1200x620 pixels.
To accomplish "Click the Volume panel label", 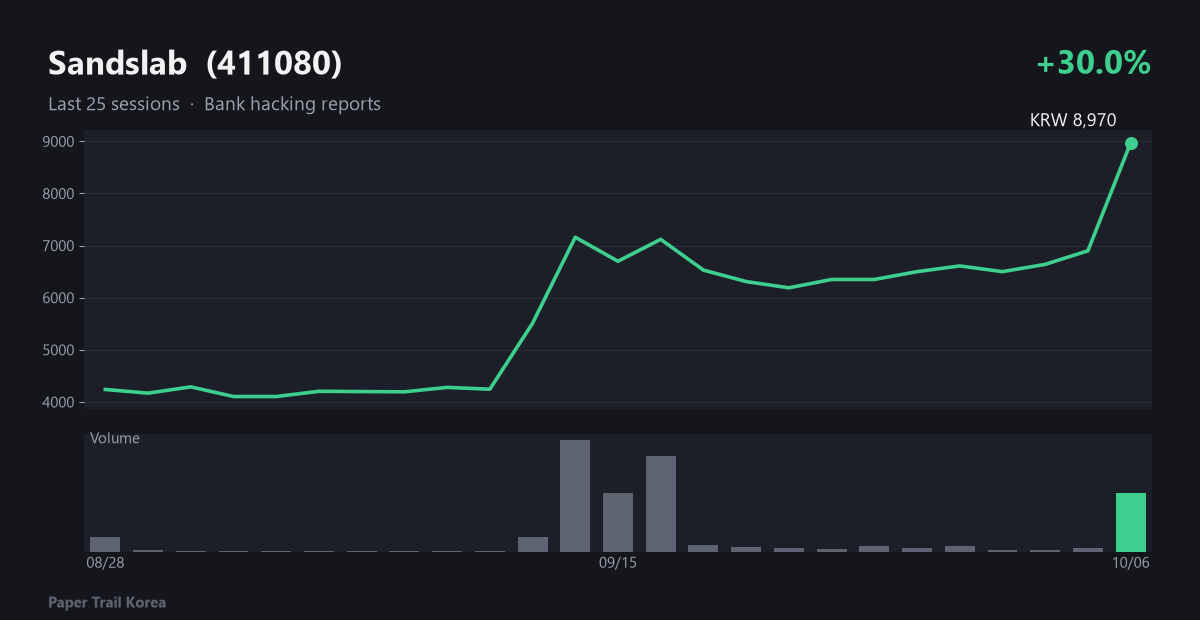I will coord(115,438).
